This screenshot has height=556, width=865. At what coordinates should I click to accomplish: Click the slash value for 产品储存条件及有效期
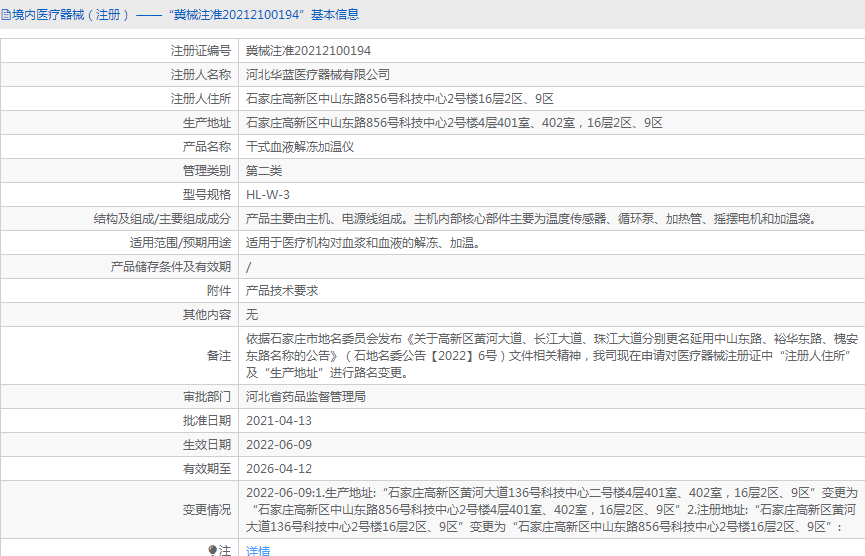pyautogui.click(x=248, y=267)
